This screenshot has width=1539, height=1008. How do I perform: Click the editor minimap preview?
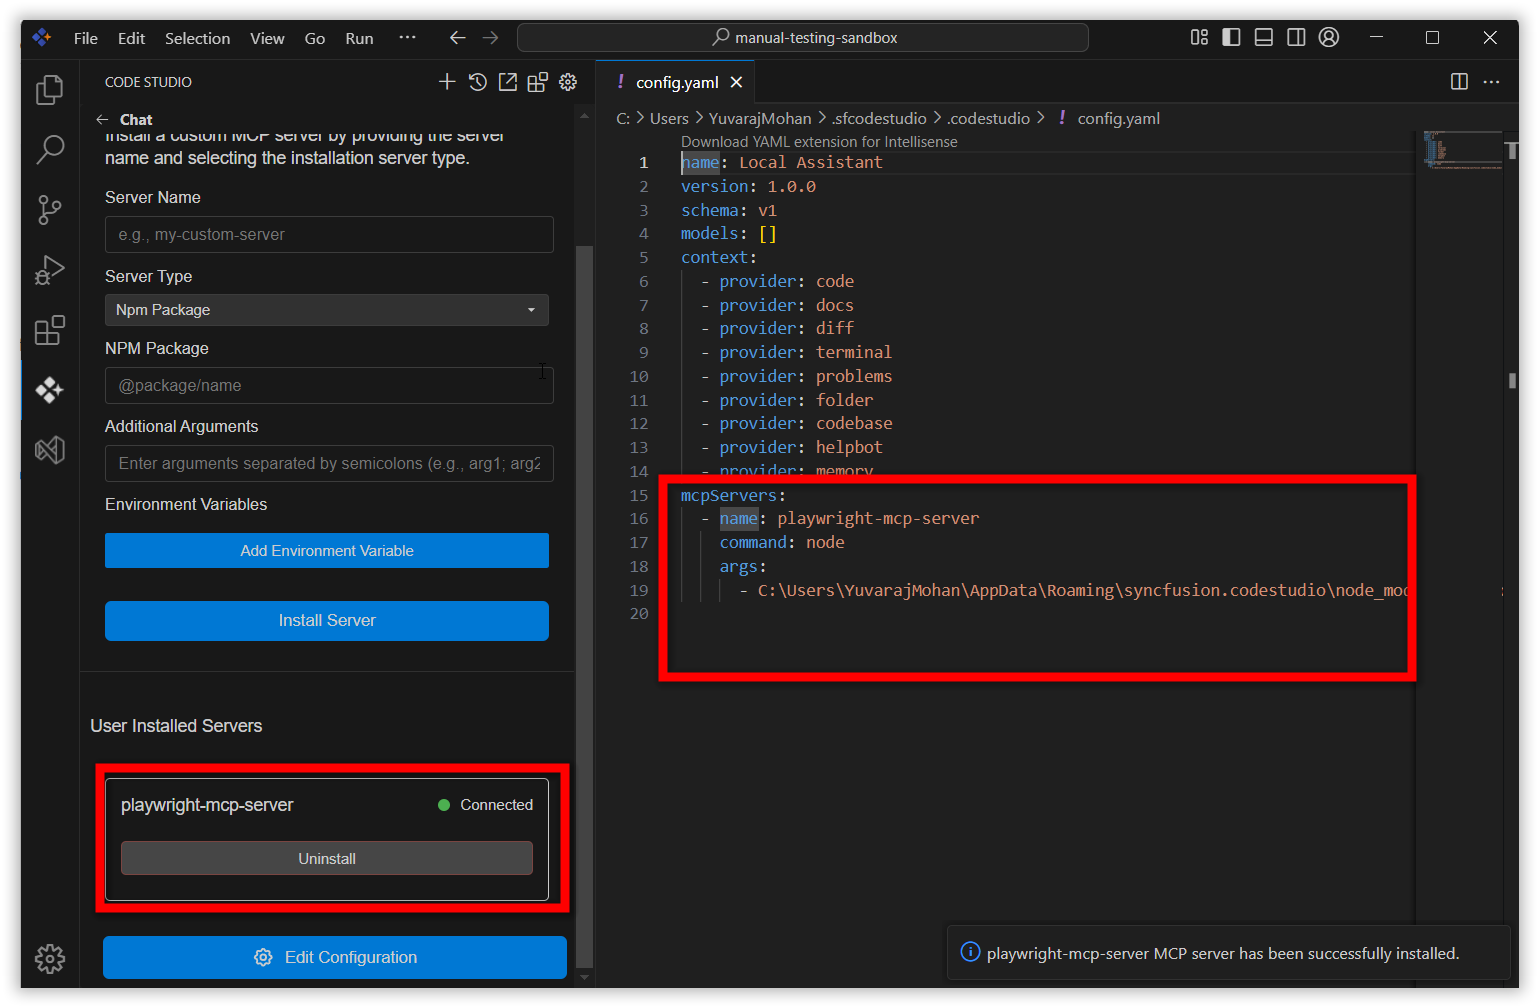(1462, 150)
